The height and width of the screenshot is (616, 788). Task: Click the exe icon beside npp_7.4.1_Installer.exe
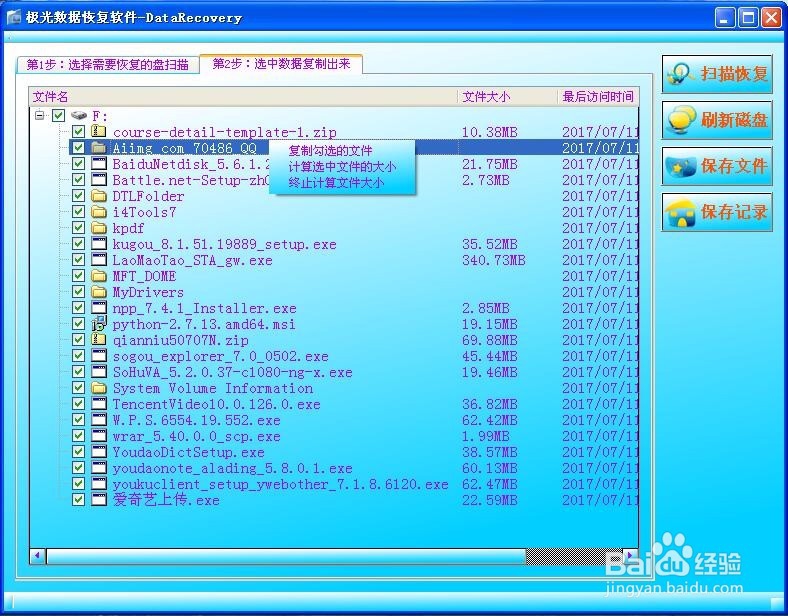(99, 307)
